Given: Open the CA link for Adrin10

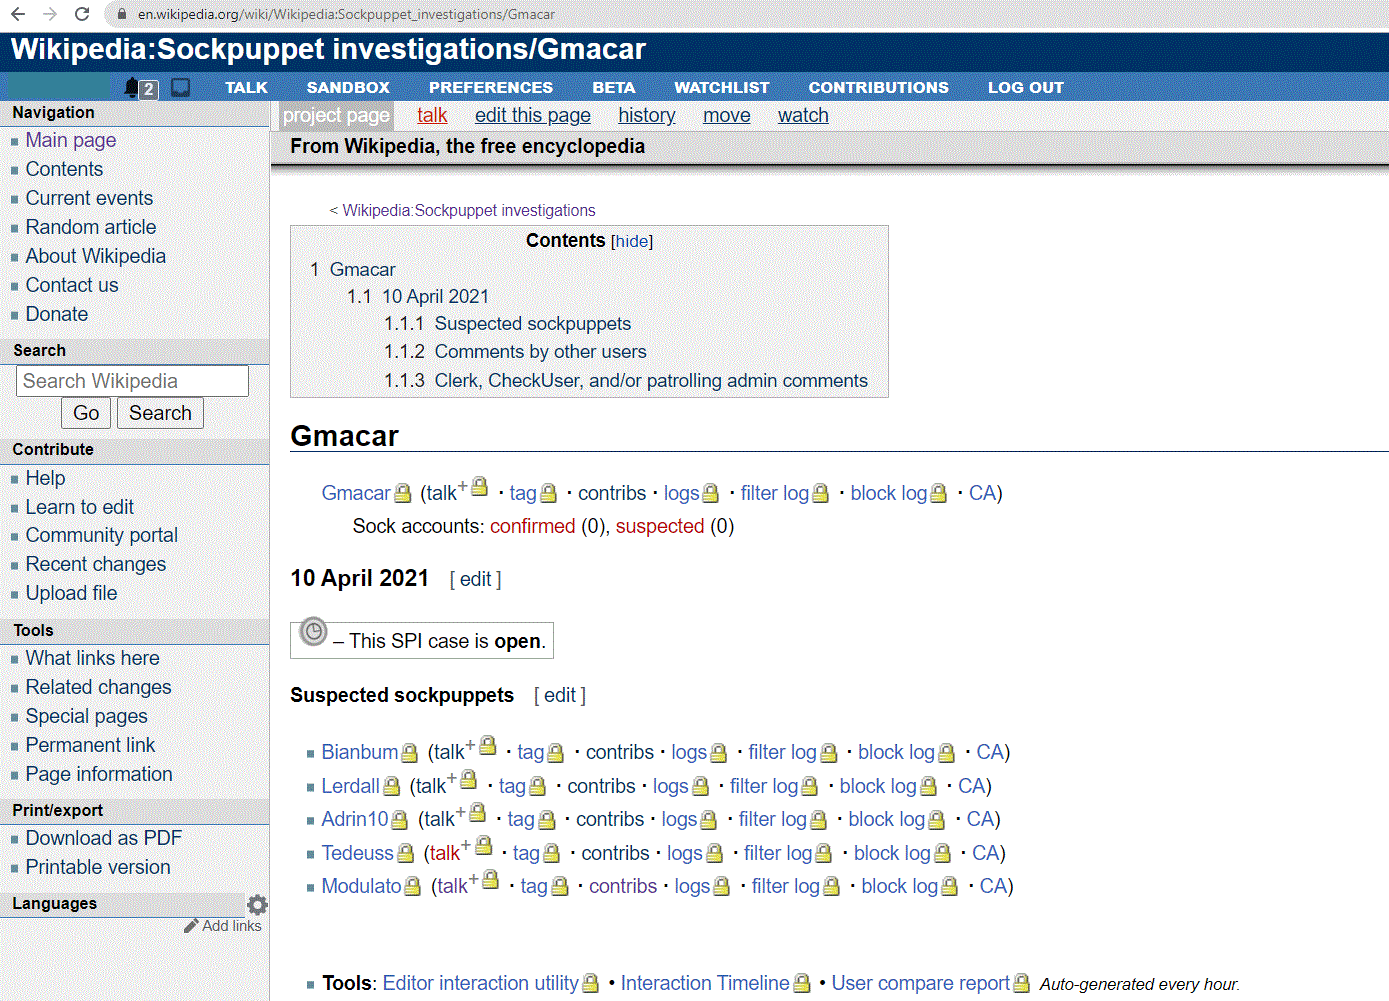Looking at the screenshot, I should [x=980, y=819].
